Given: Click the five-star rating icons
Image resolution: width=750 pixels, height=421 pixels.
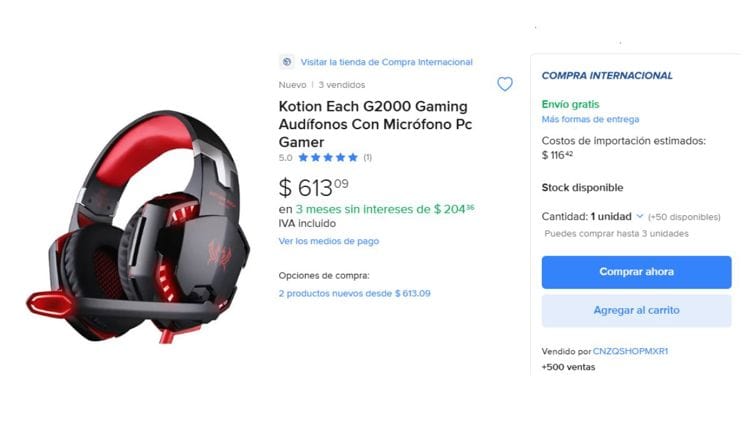Looking at the screenshot, I should coord(328,157).
